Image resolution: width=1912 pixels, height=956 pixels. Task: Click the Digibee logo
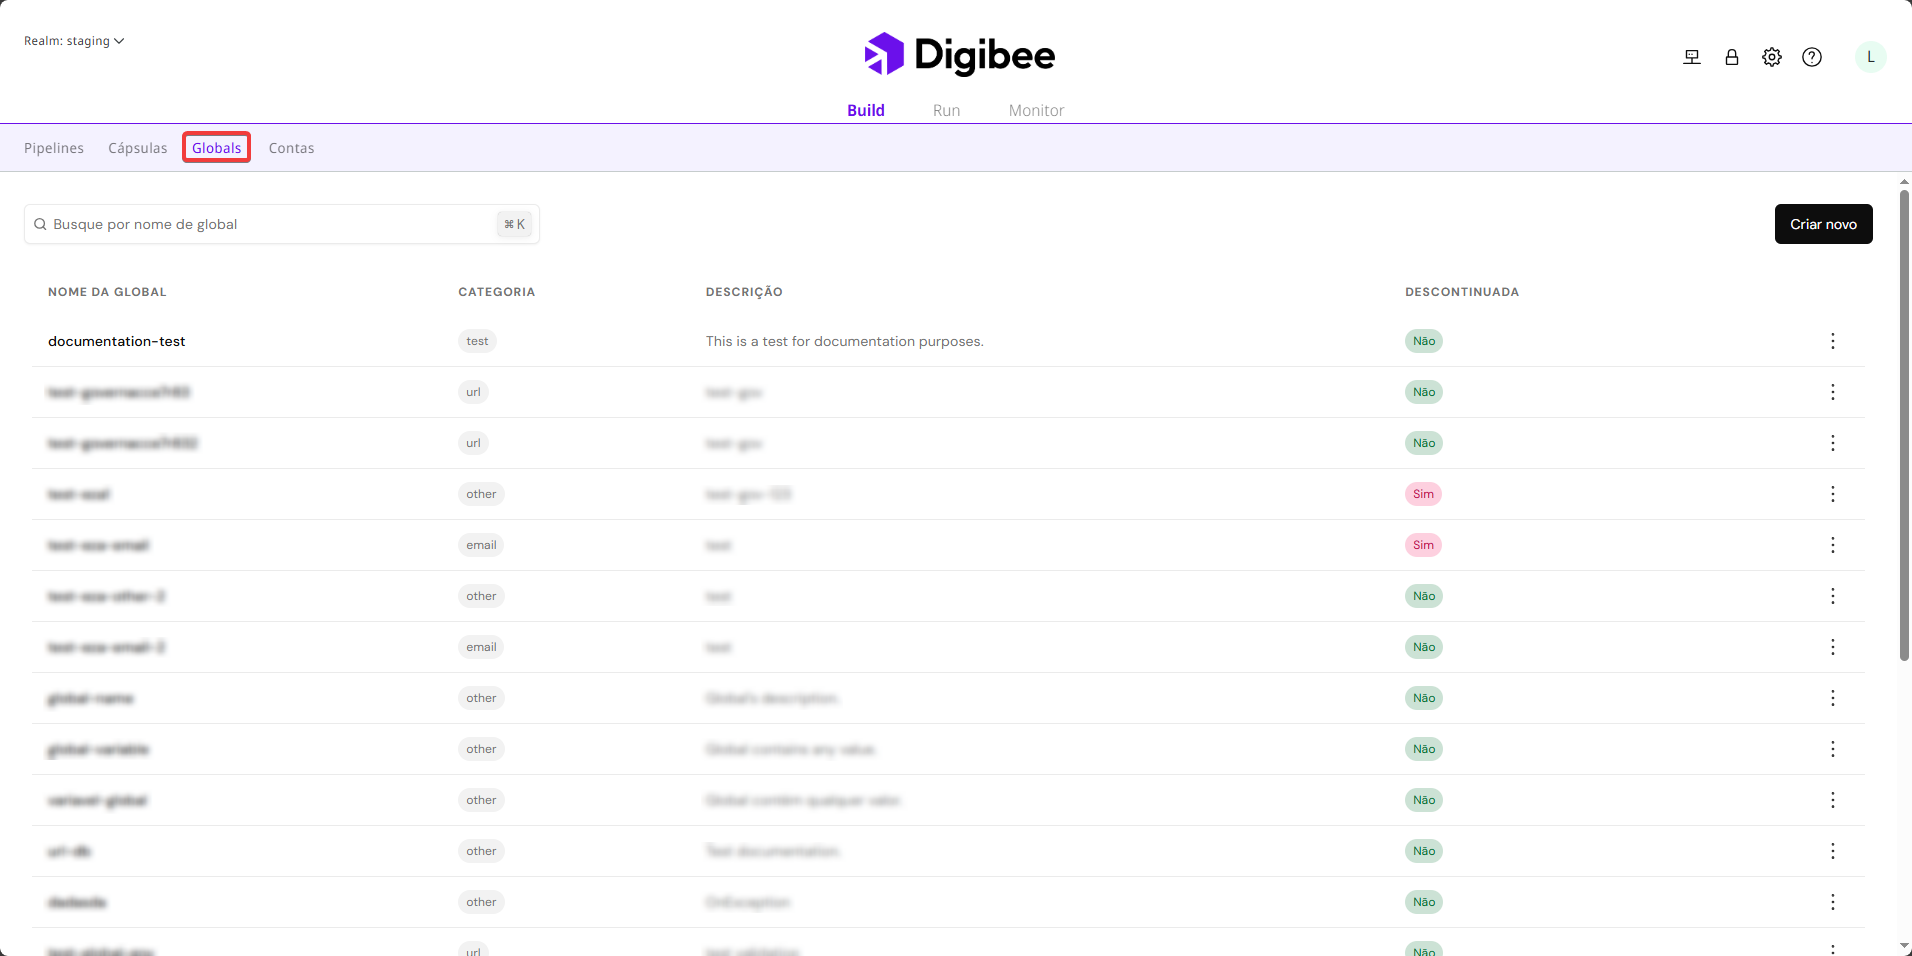click(959, 55)
